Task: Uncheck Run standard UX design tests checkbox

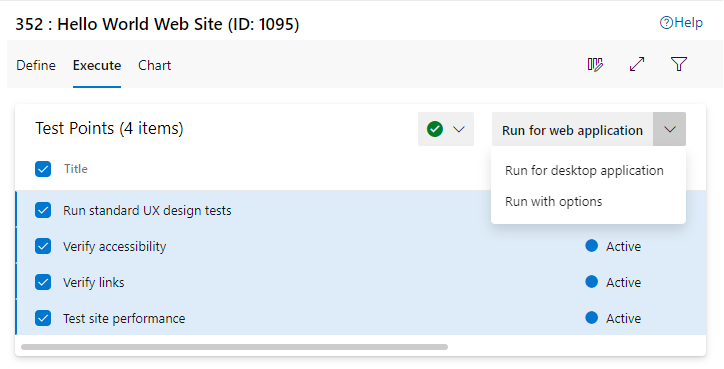Action: pyautogui.click(x=43, y=210)
